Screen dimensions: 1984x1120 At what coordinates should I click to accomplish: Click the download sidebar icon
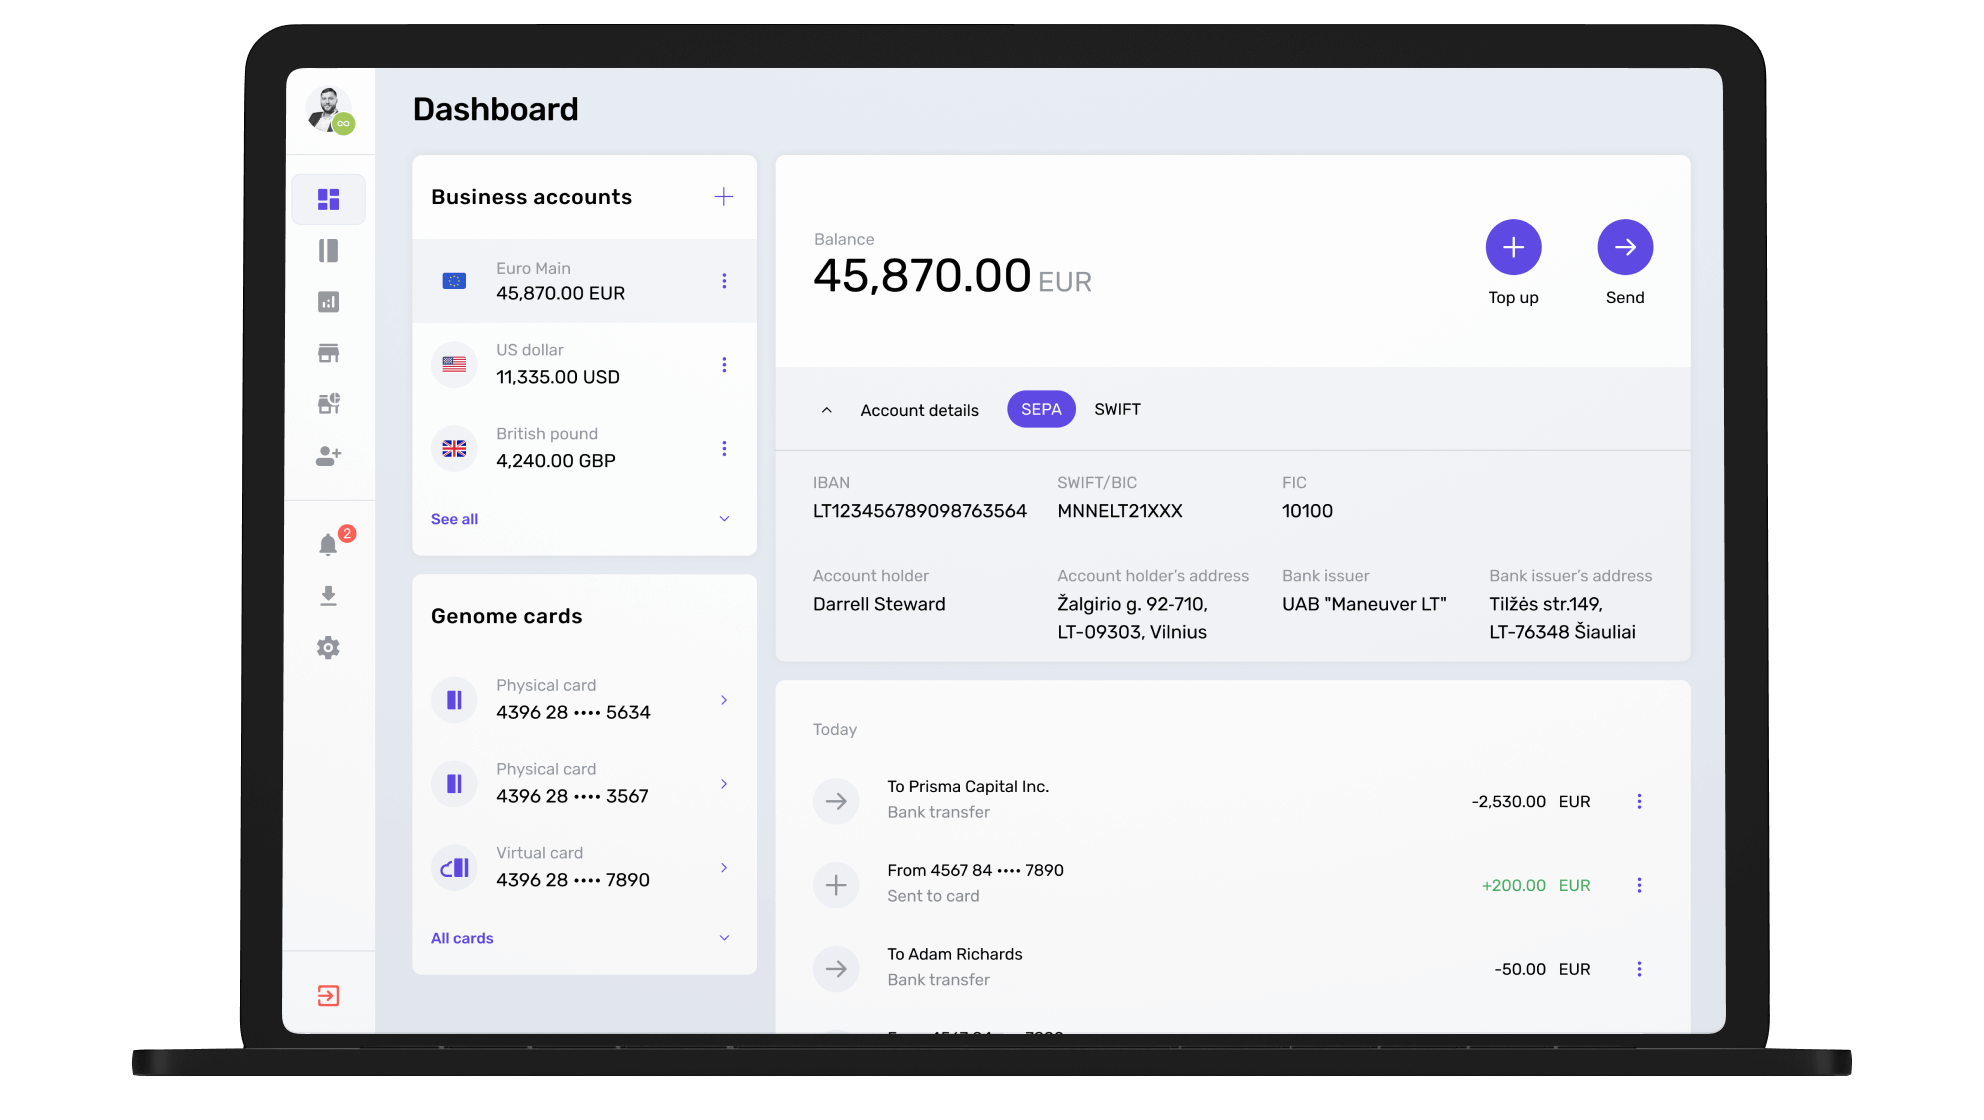tap(328, 596)
